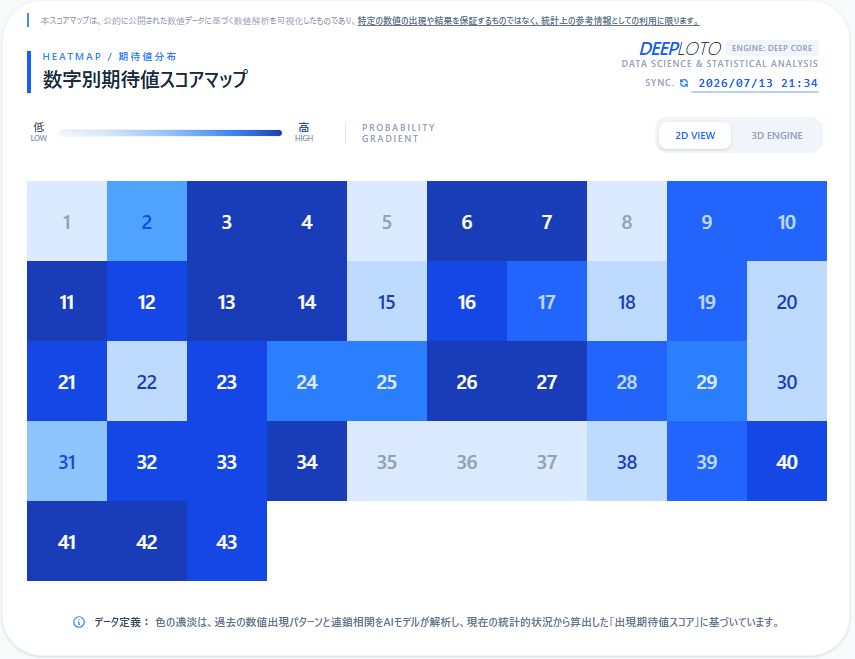855x659 pixels.
Task: Pick the light blue tile 31
Action: pyautogui.click(x=67, y=461)
